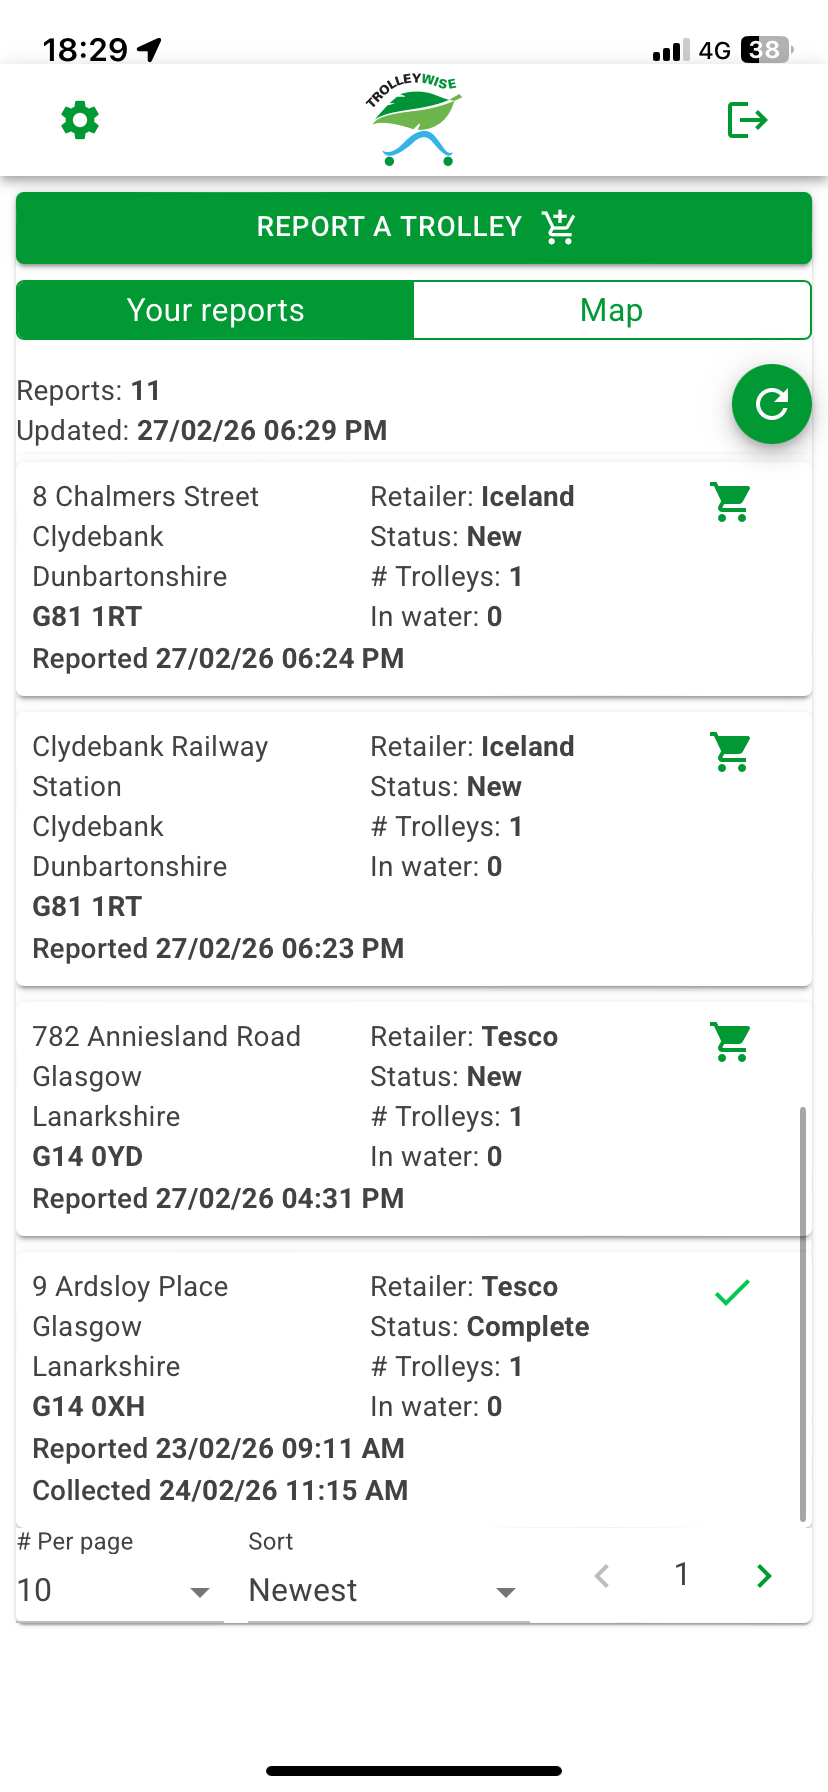Open the 782 Anniesland Road report

(300, 1118)
